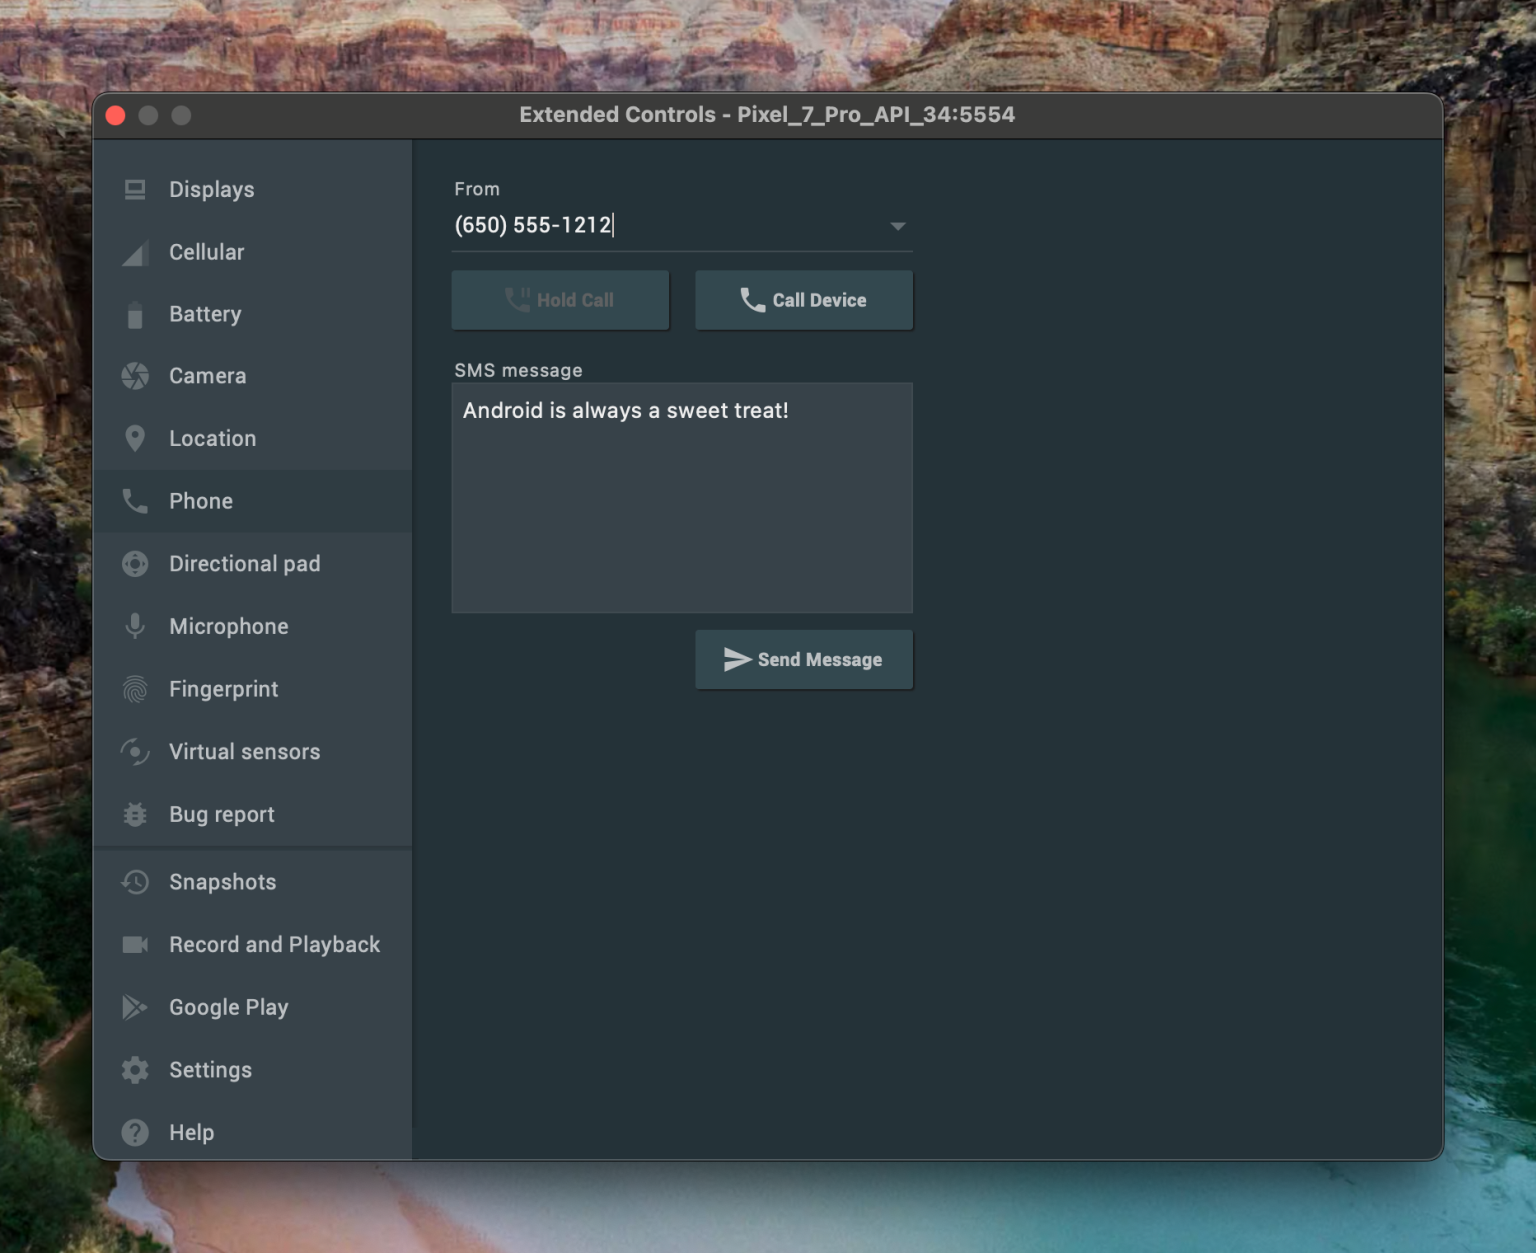Click the Snapshots history icon
The width and height of the screenshot is (1536, 1253).
tap(135, 882)
